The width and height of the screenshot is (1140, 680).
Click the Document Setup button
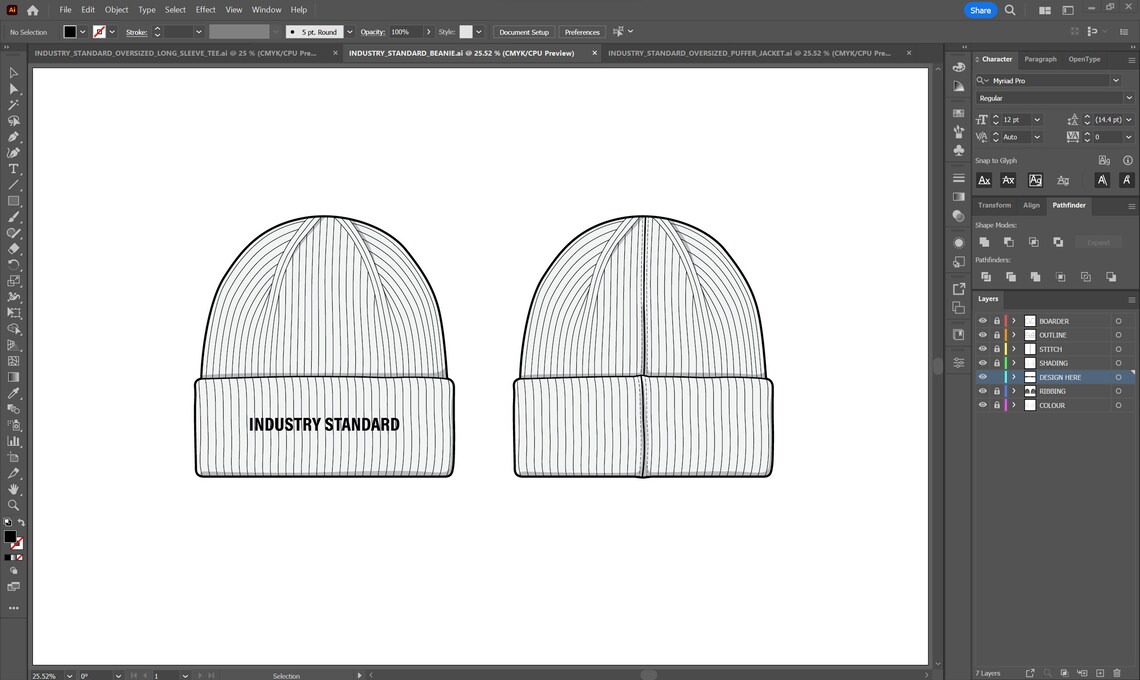tap(523, 31)
